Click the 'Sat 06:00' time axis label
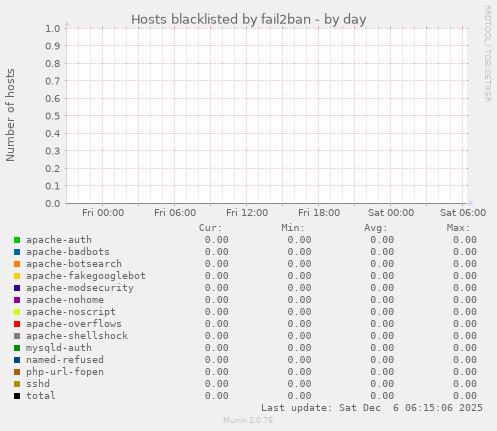The image size is (497, 431). tap(463, 213)
